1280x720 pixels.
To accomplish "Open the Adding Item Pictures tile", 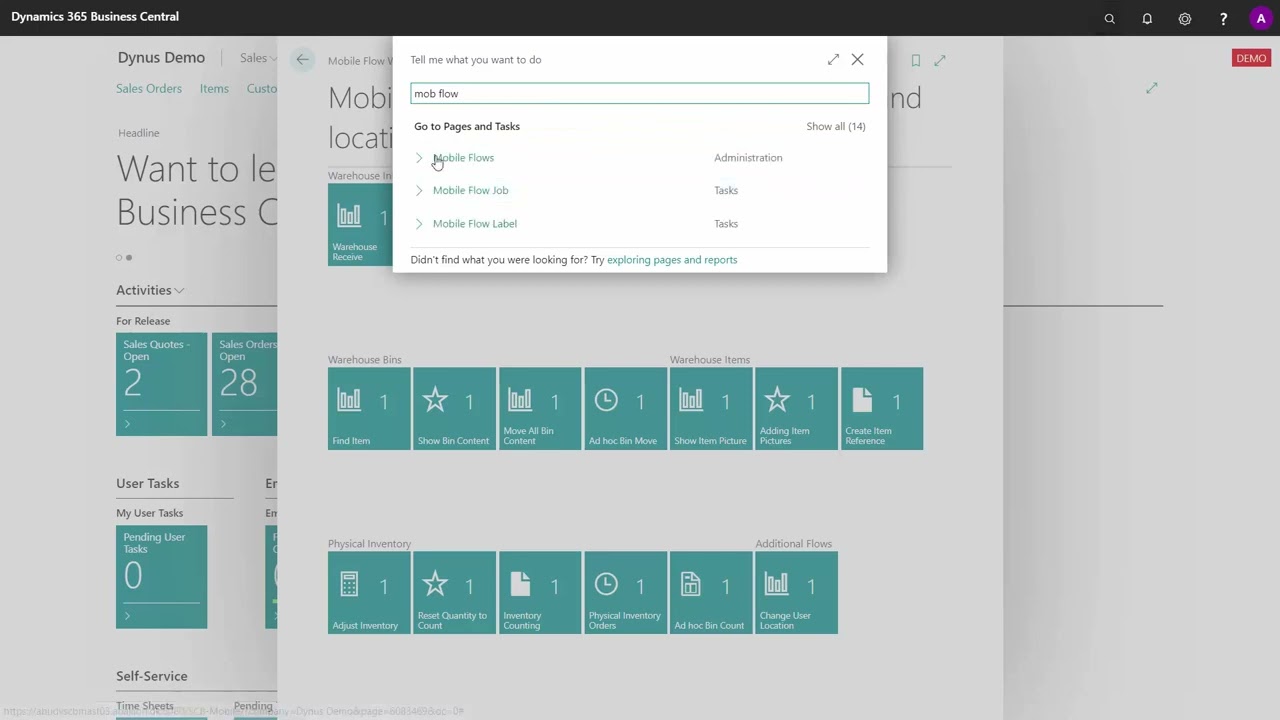I will click(x=796, y=408).
